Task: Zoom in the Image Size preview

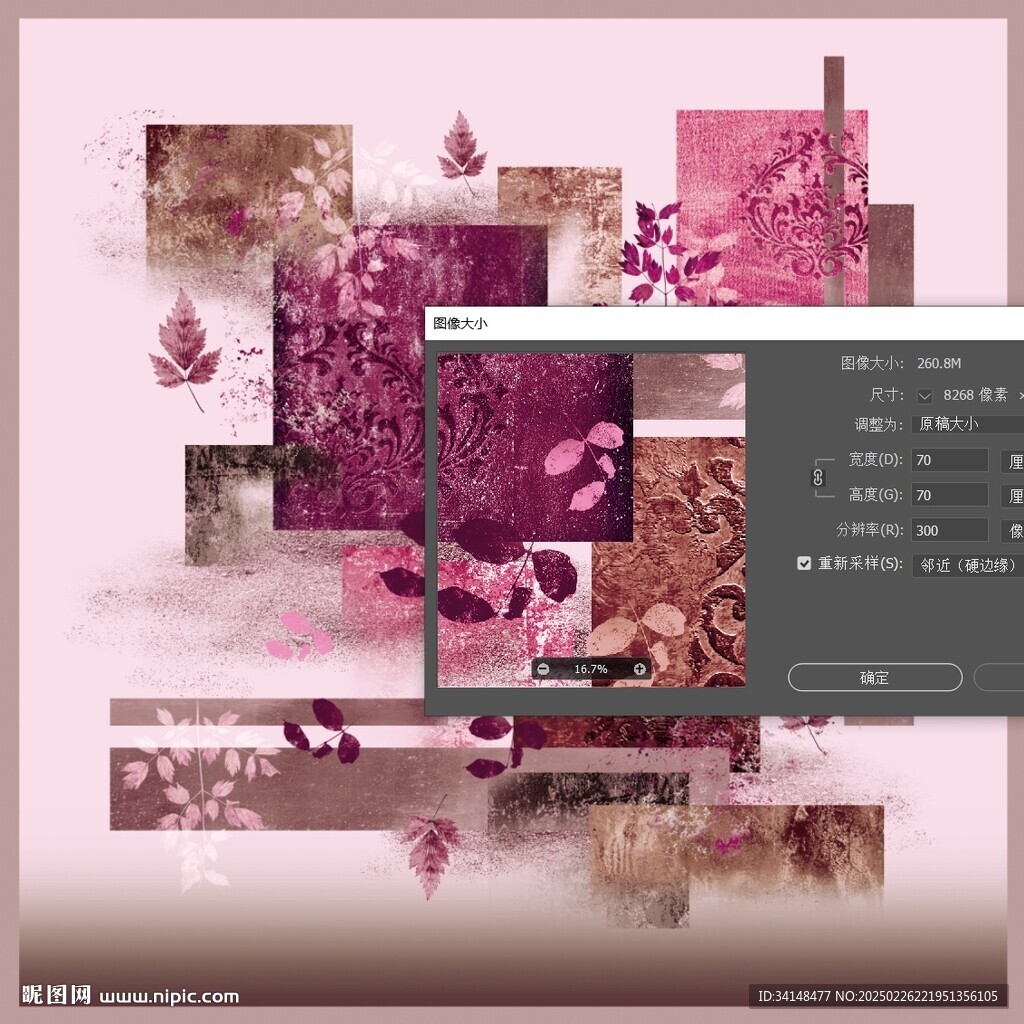Action: coord(639,669)
